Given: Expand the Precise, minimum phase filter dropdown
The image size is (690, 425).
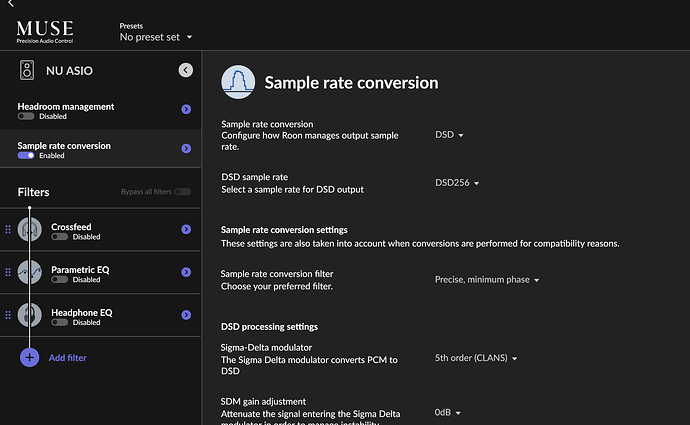Looking at the screenshot, I should point(487,280).
